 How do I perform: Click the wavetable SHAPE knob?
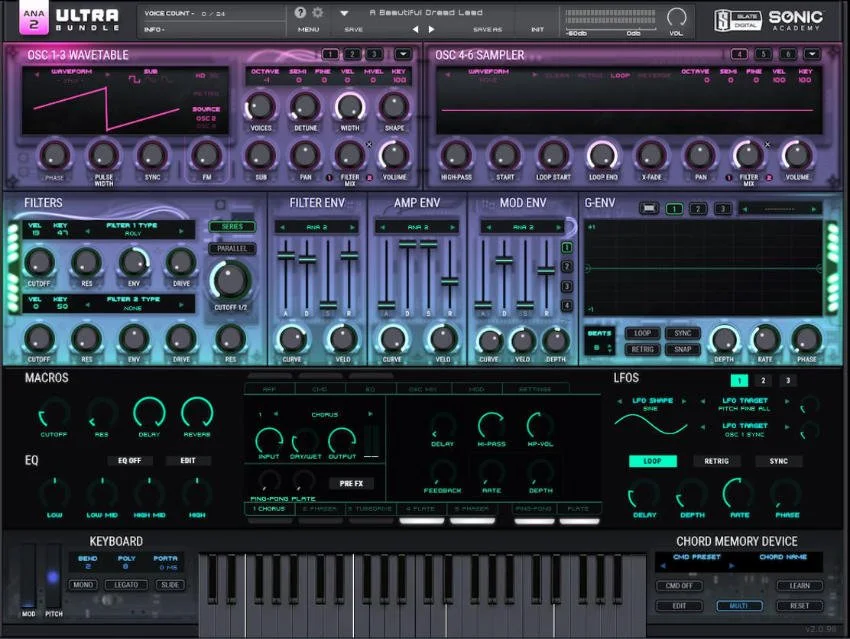394,107
